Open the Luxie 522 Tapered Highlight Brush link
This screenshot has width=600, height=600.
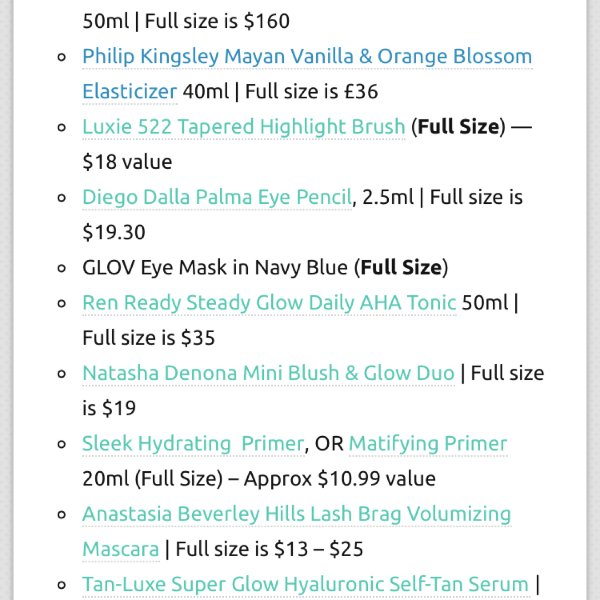[243, 127]
